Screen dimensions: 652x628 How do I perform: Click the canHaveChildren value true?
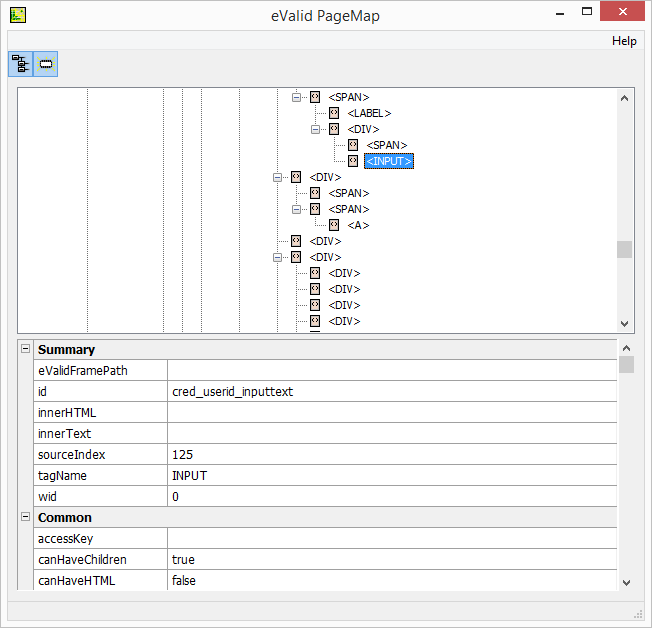(x=183, y=559)
